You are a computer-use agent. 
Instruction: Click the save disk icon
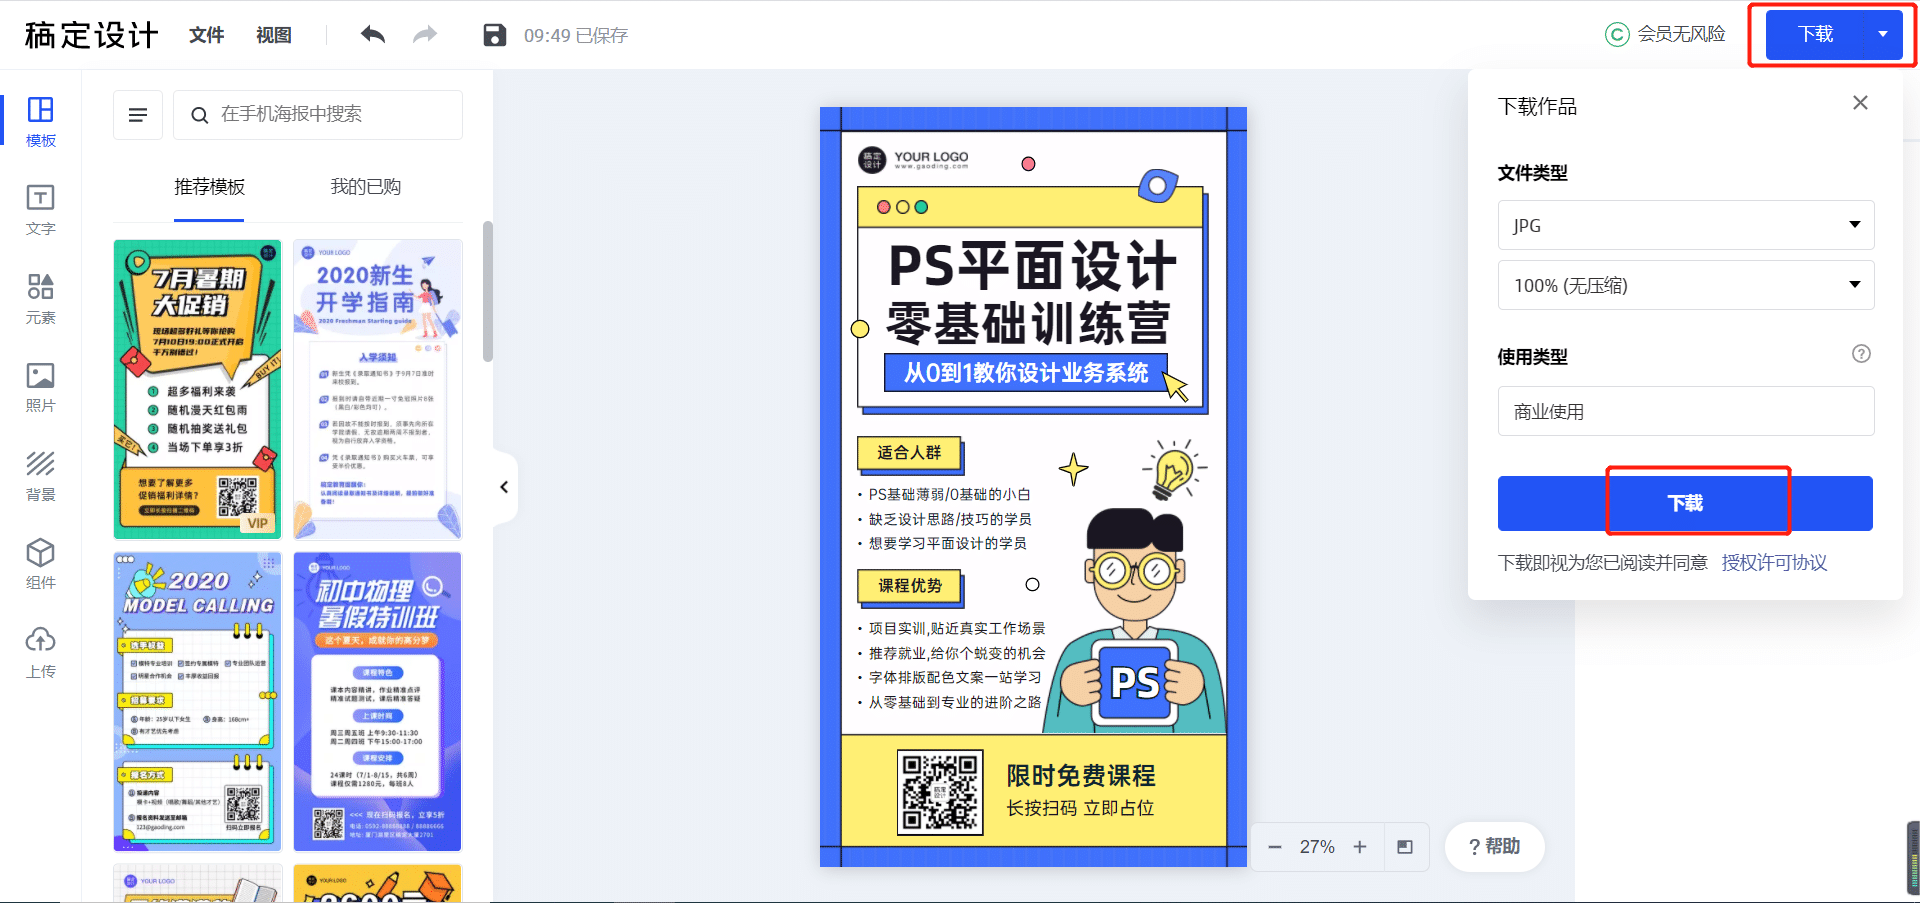[494, 35]
